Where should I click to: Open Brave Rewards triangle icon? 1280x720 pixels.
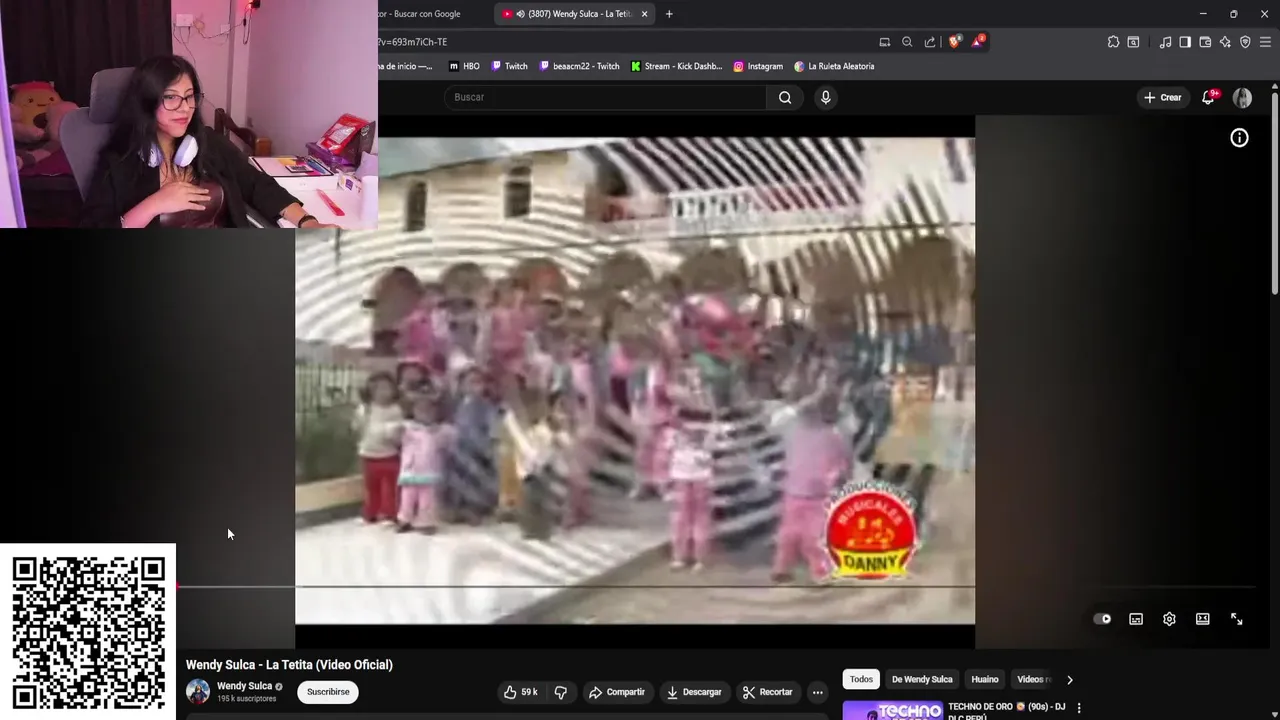coord(977,42)
